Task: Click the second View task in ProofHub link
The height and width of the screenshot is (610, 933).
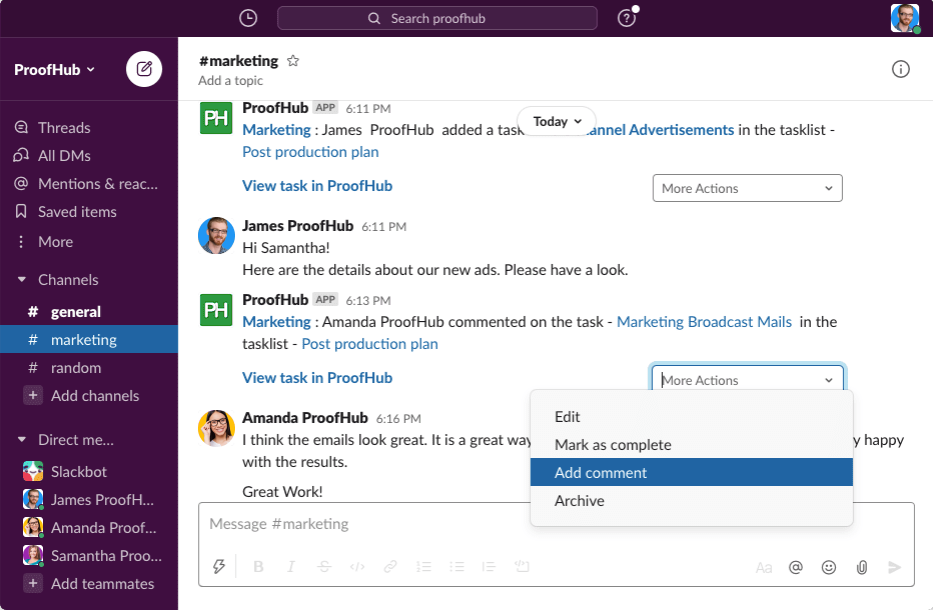Action: [x=317, y=377]
